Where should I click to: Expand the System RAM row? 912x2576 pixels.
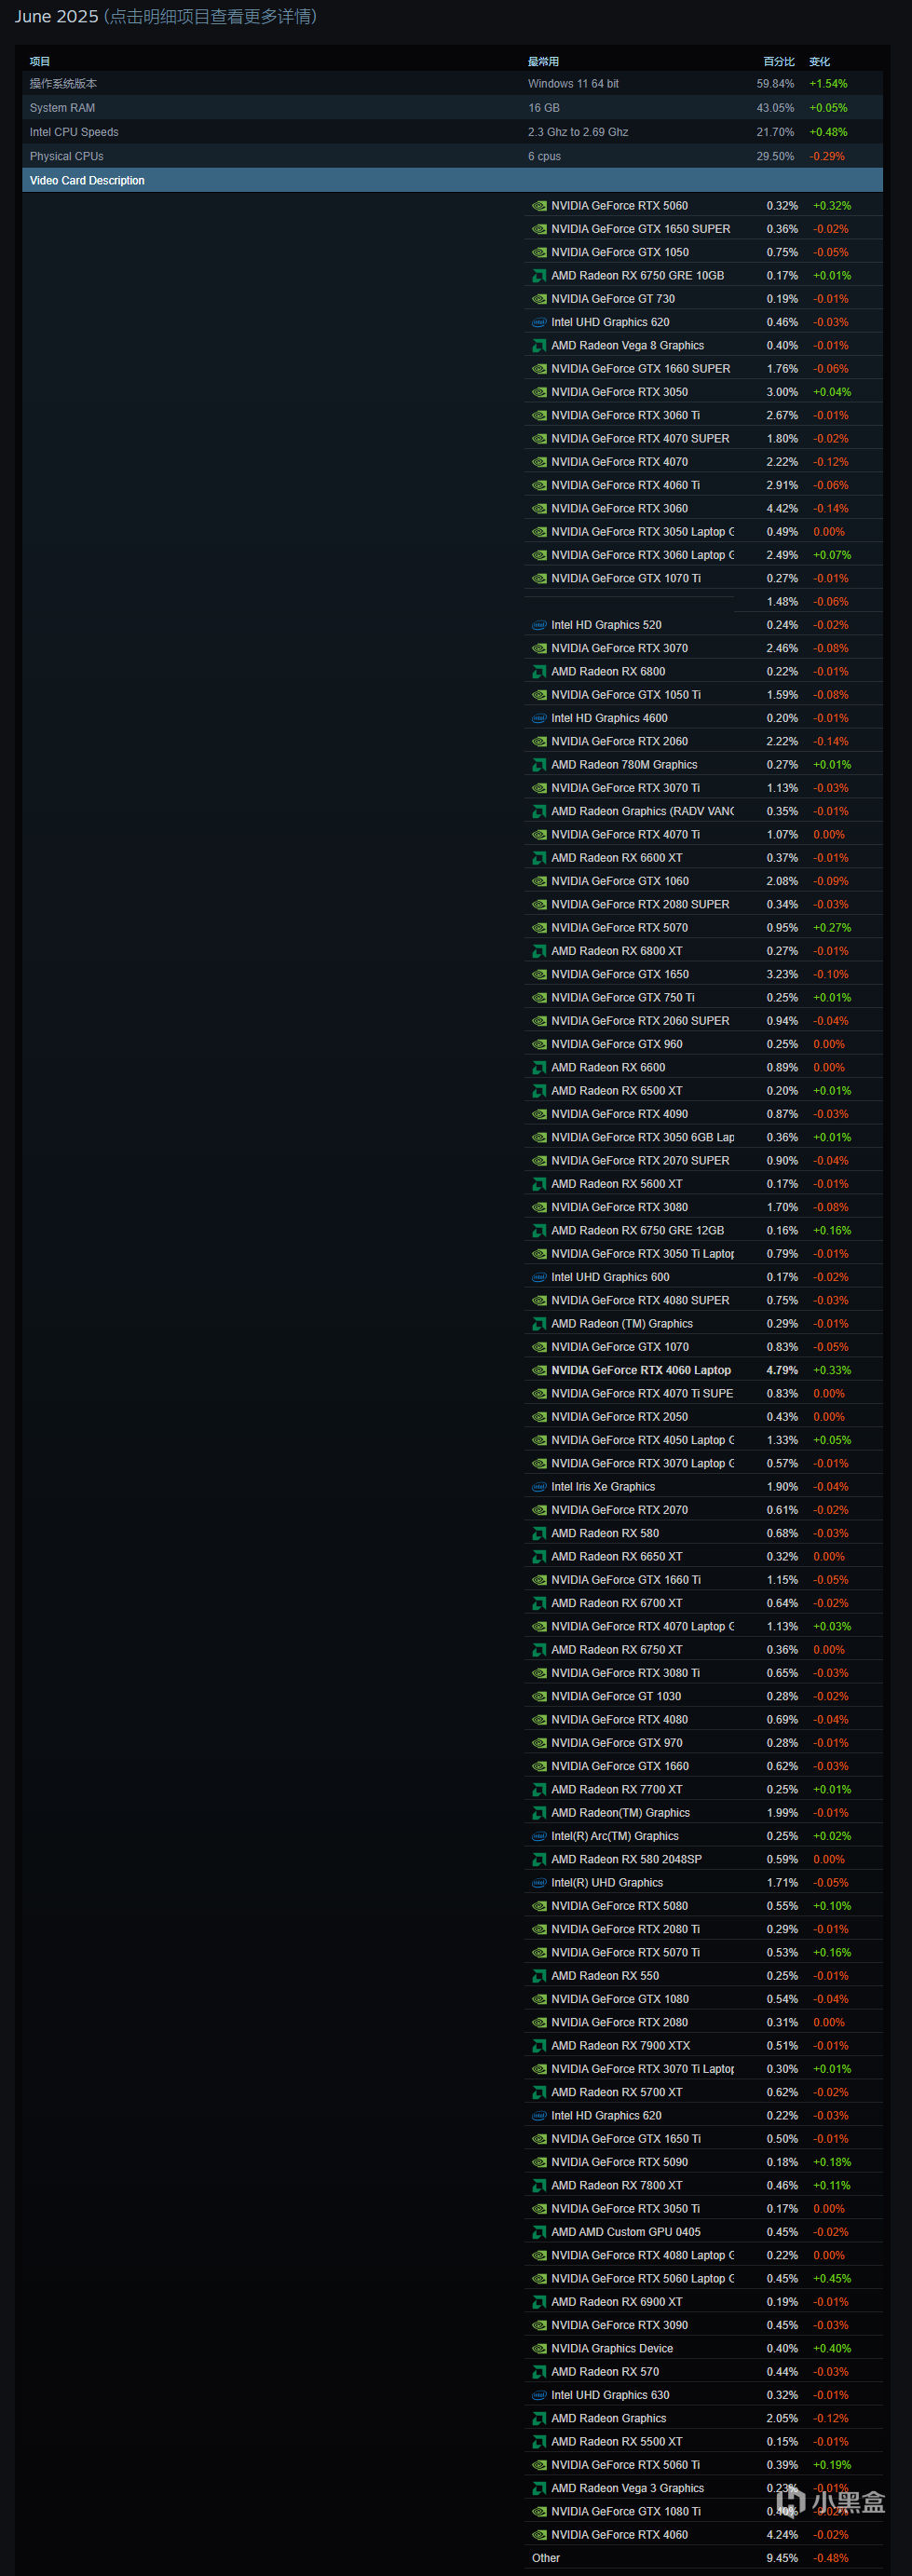click(x=452, y=108)
